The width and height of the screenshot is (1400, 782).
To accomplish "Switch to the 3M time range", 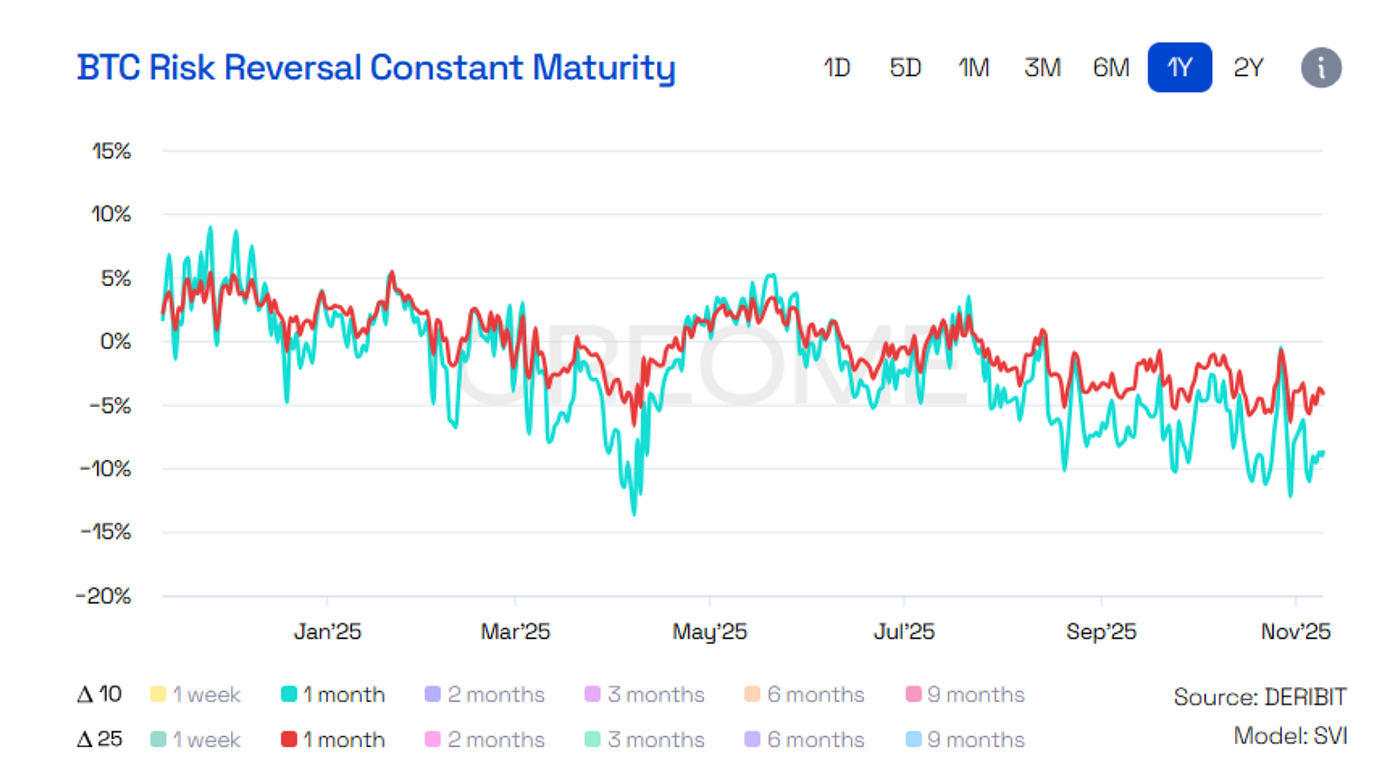I will pos(1042,68).
